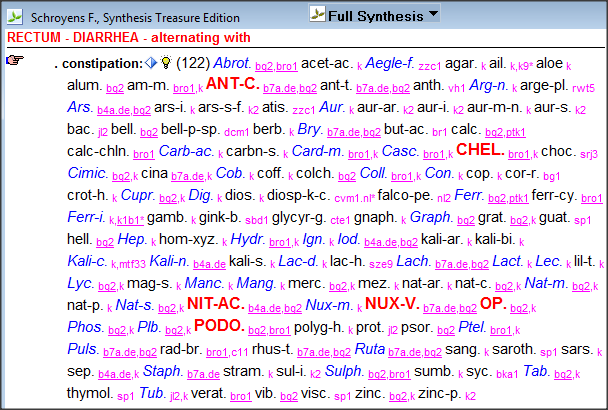Select the remedy Graph.

tap(431, 217)
